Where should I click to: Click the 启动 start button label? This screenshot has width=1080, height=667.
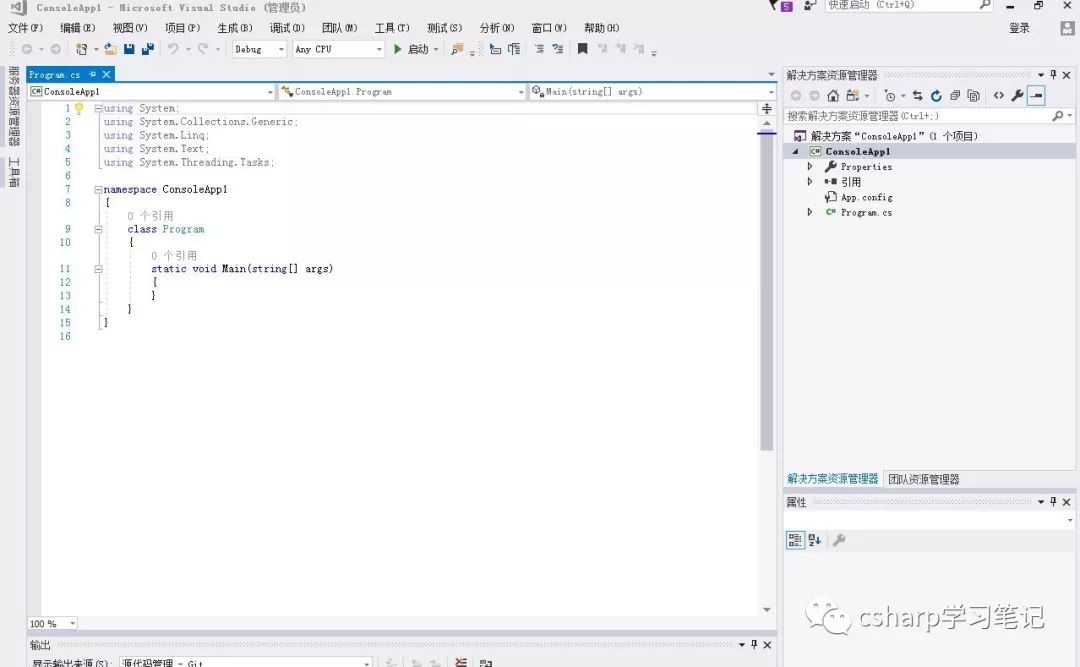pos(417,49)
